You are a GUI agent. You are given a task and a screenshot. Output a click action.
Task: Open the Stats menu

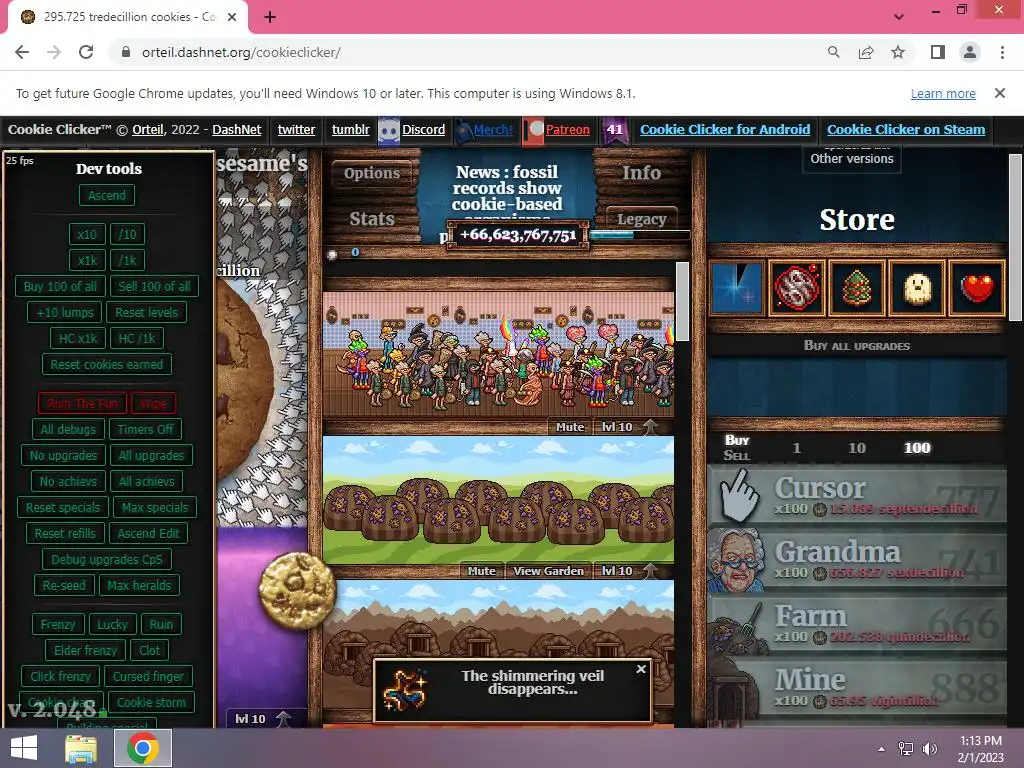coord(372,219)
